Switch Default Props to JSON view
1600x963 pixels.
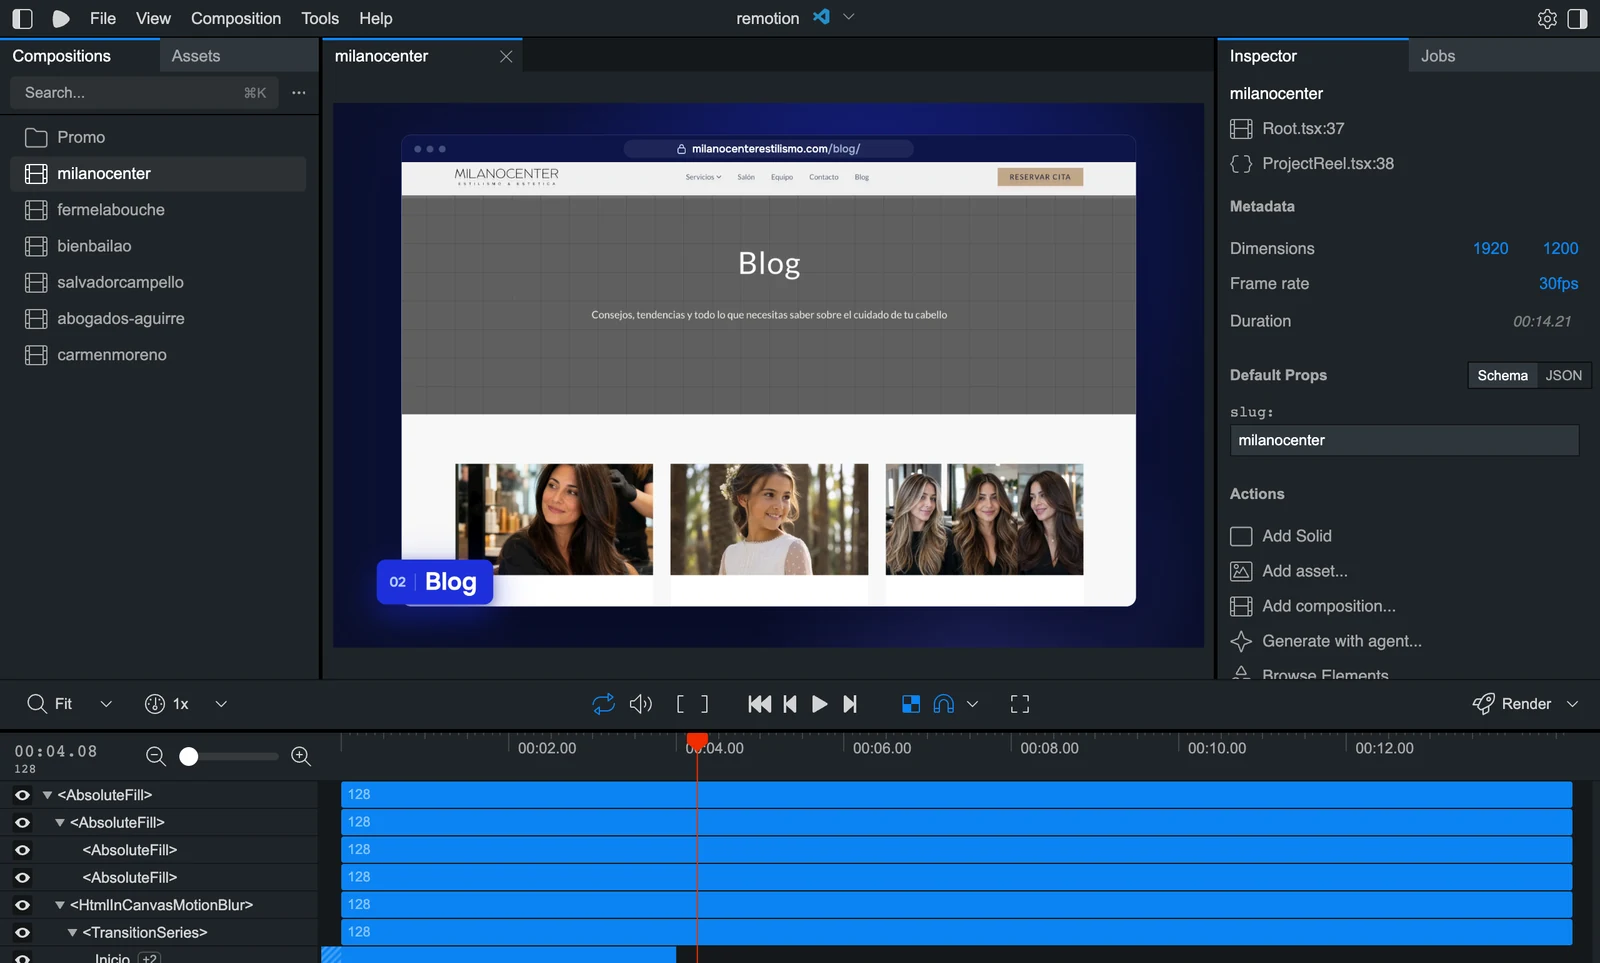click(x=1564, y=375)
